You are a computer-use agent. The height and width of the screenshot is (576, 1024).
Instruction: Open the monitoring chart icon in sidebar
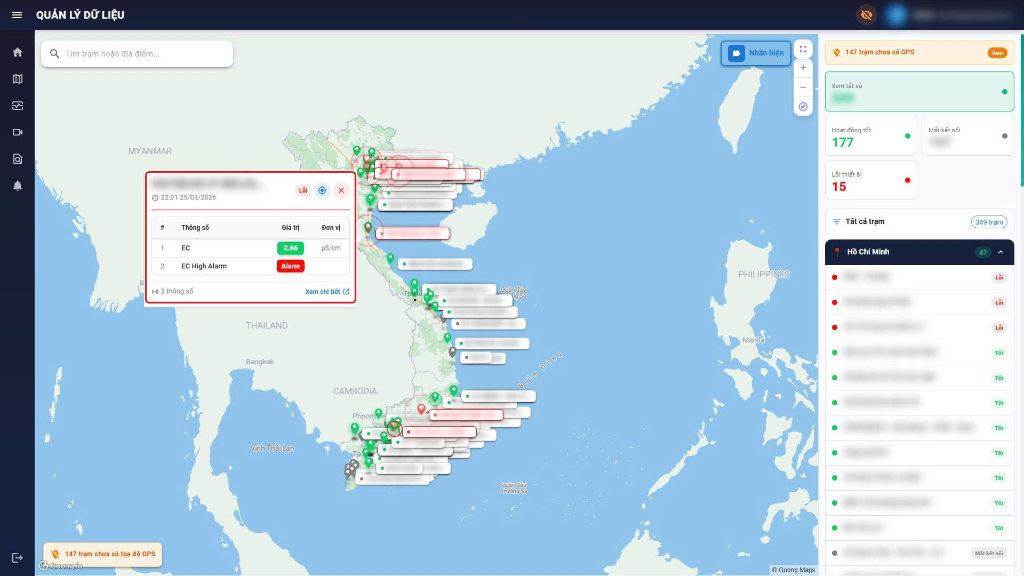click(15, 105)
